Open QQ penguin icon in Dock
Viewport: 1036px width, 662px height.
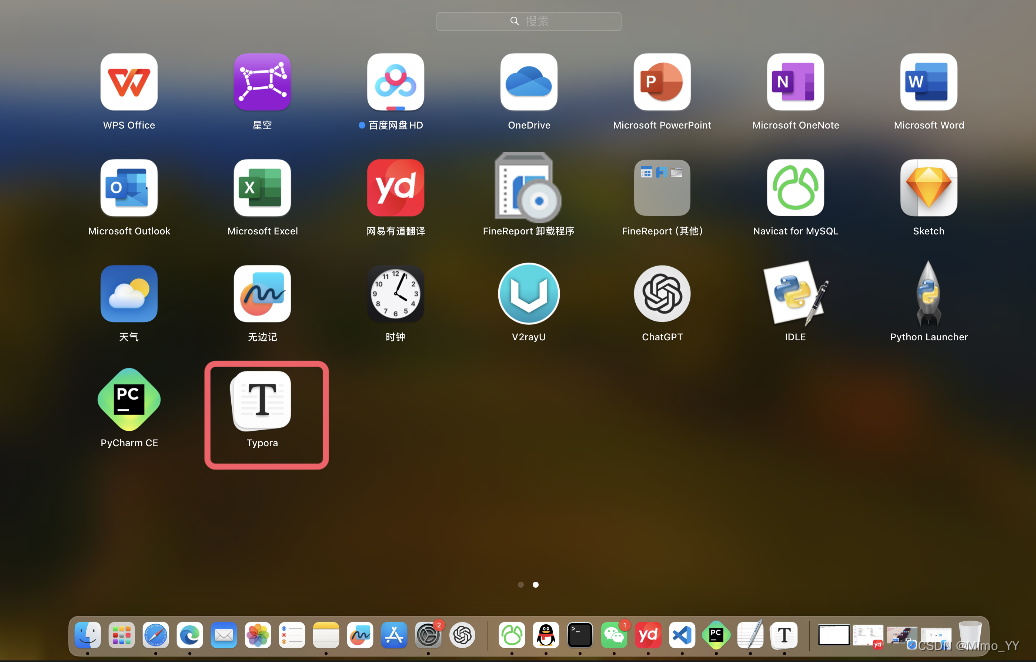(x=546, y=636)
